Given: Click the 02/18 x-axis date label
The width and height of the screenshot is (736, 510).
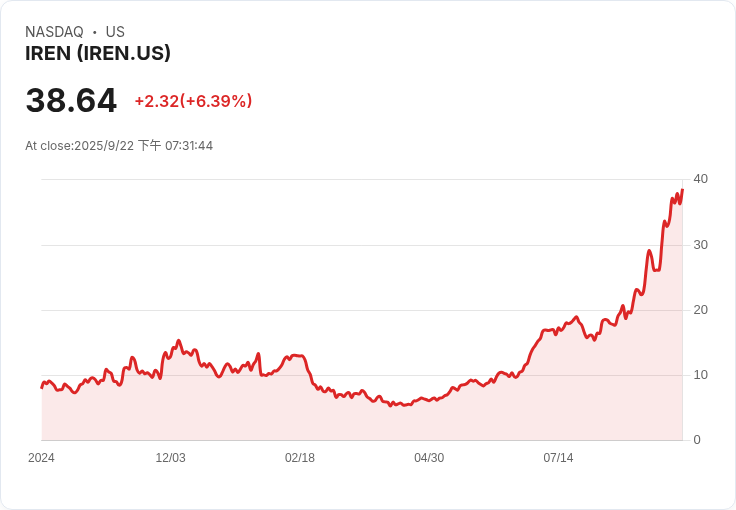Looking at the screenshot, I should [300, 458].
